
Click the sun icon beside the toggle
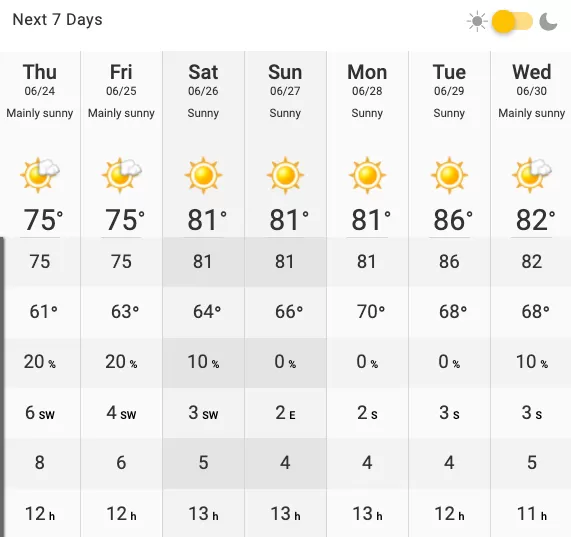click(x=477, y=21)
